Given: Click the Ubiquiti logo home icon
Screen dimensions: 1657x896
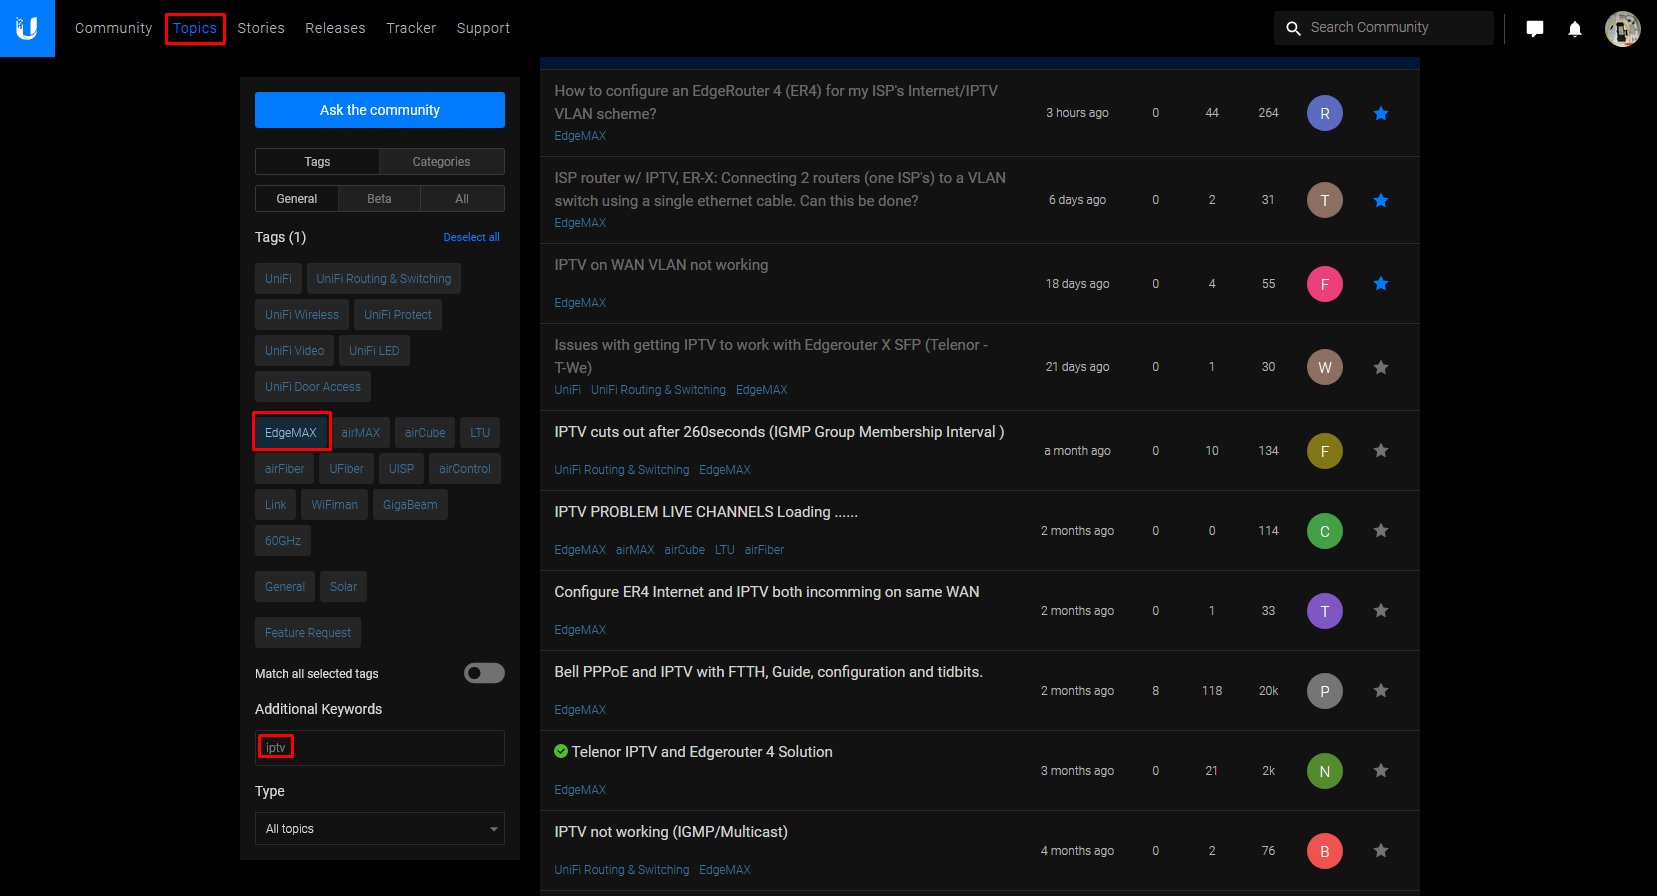Looking at the screenshot, I should point(27,28).
